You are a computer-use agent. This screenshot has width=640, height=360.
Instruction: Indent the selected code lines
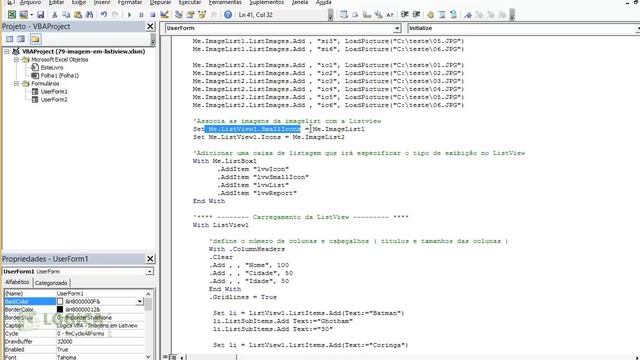[x=404, y=15]
